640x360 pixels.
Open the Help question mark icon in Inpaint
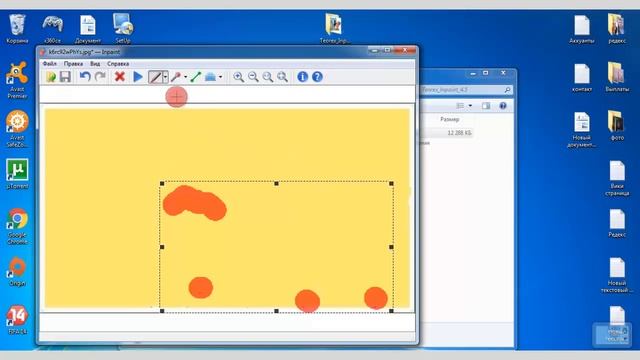pyautogui.click(x=317, y=77)
